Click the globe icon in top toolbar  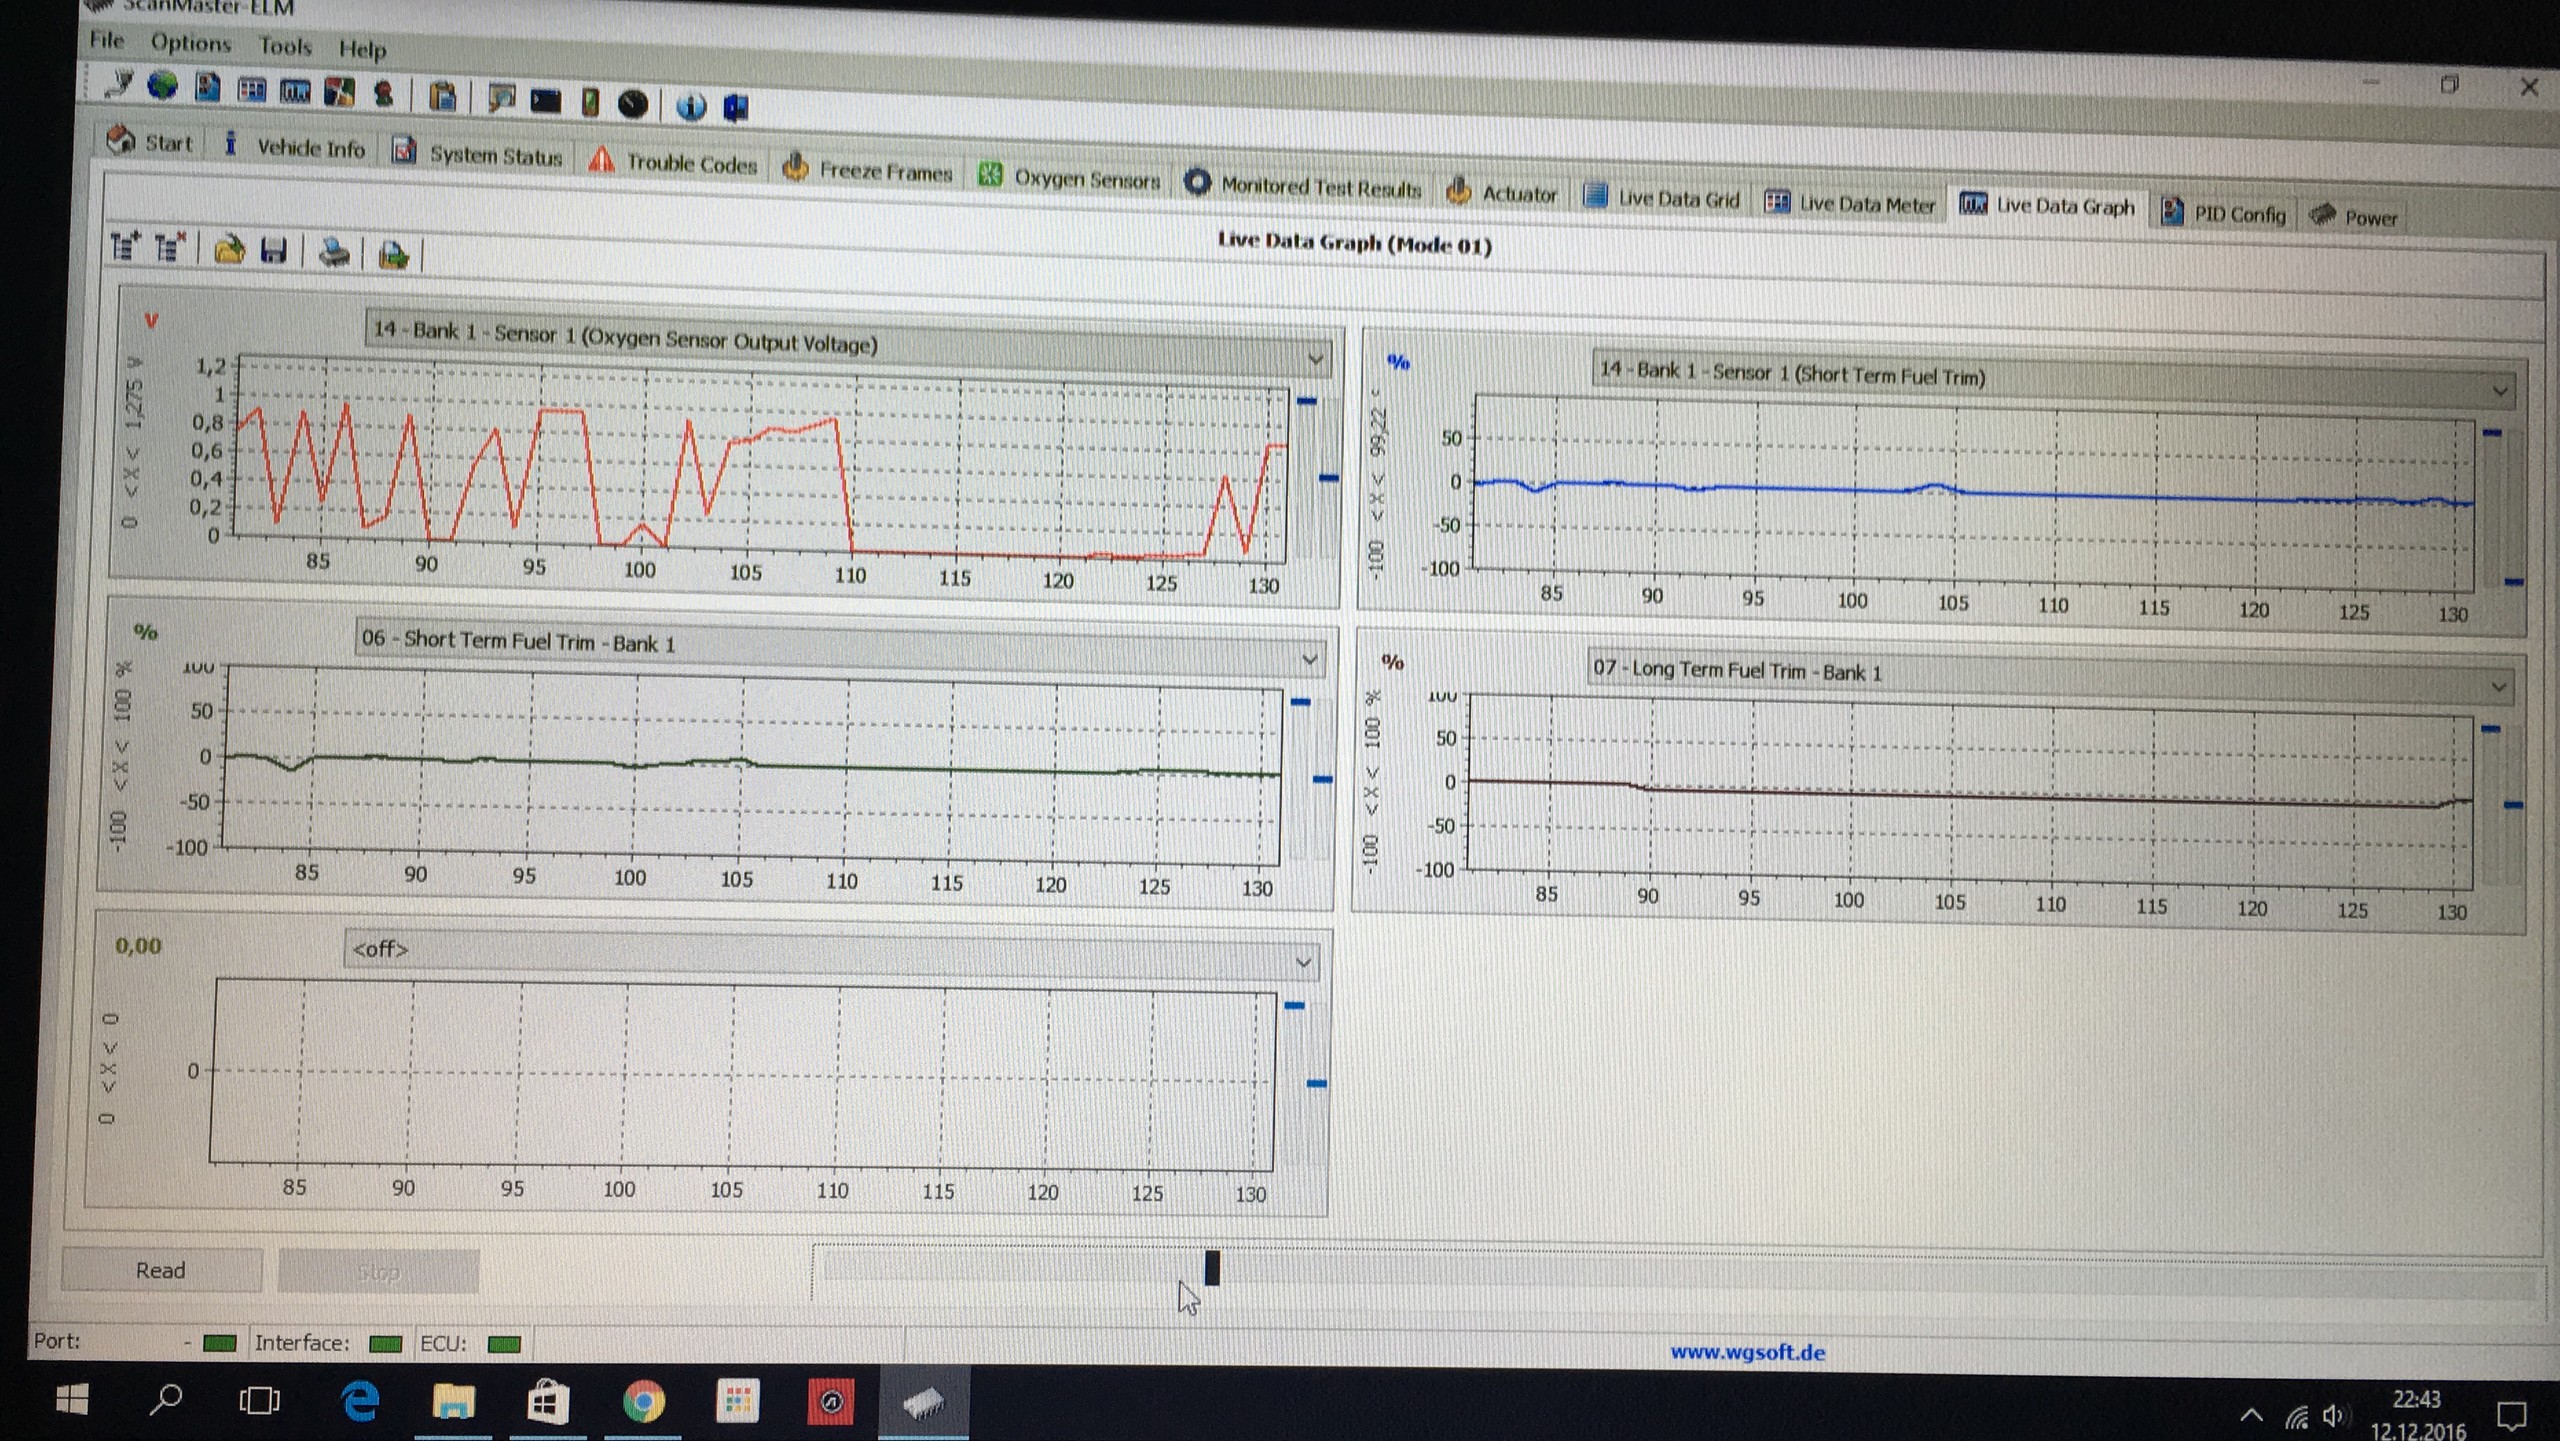pyautogui.click(x=162, y=86)
